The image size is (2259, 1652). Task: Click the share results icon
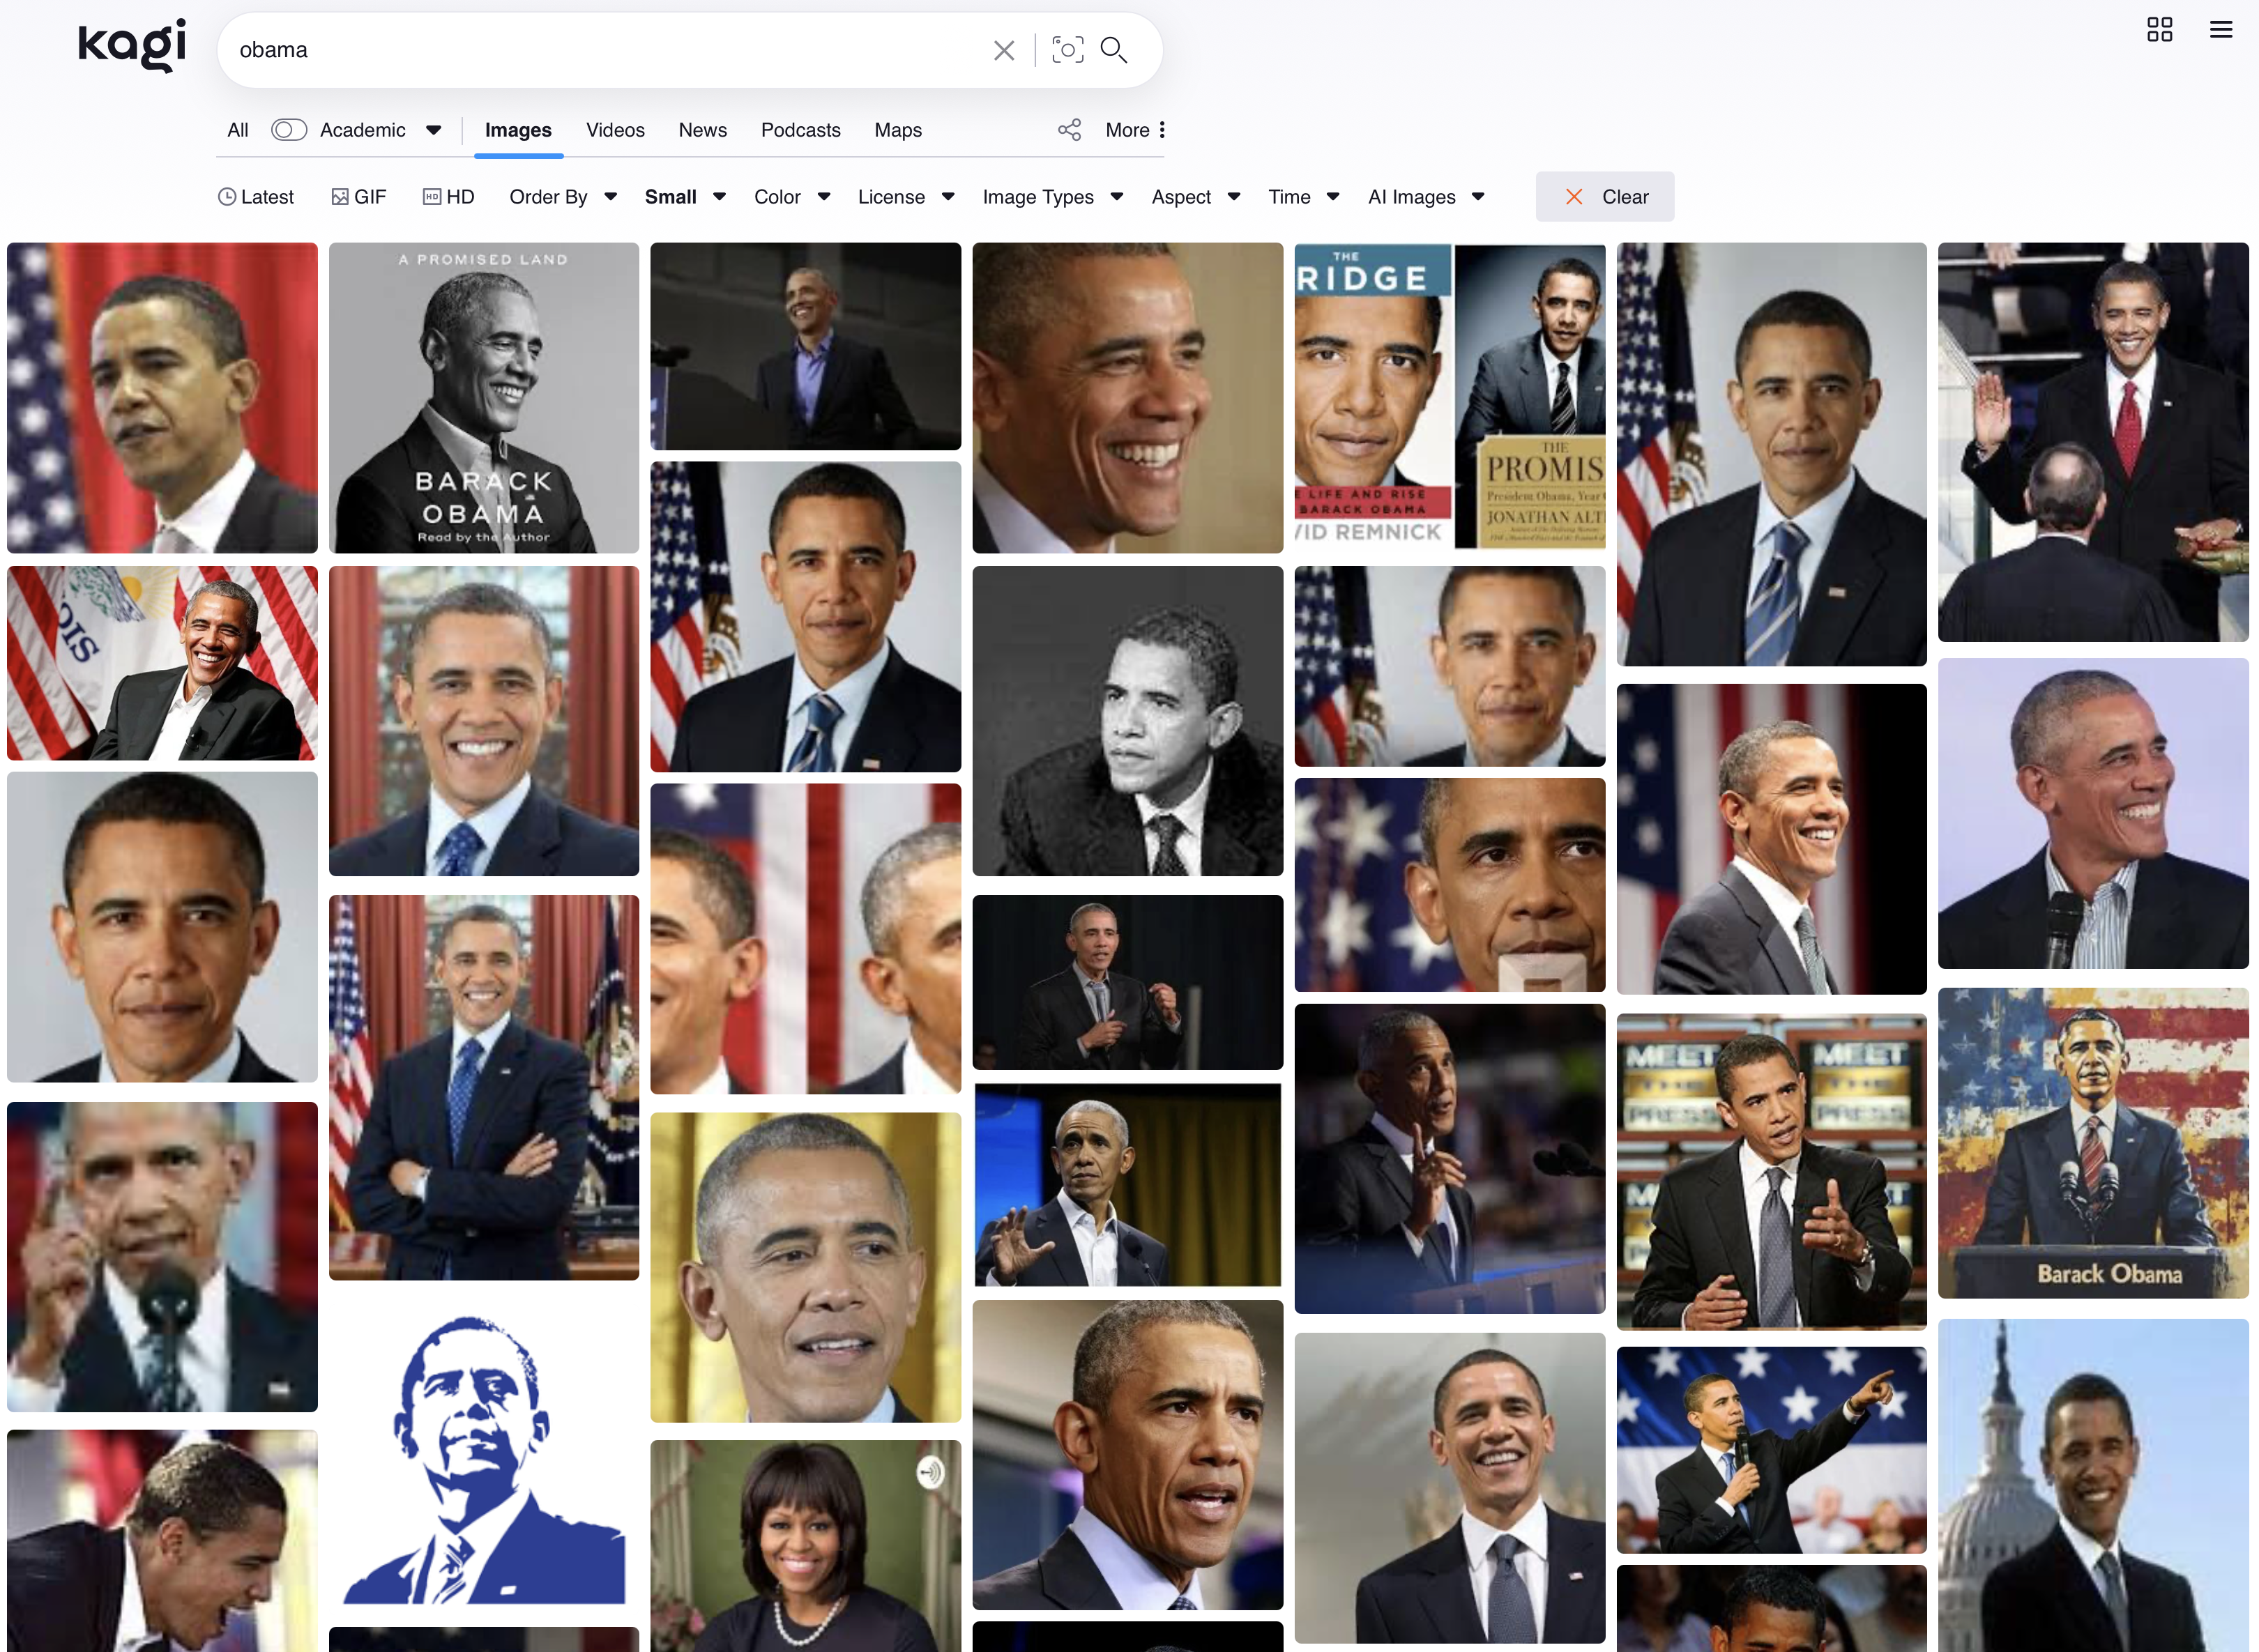click(x=1069, y=130)
